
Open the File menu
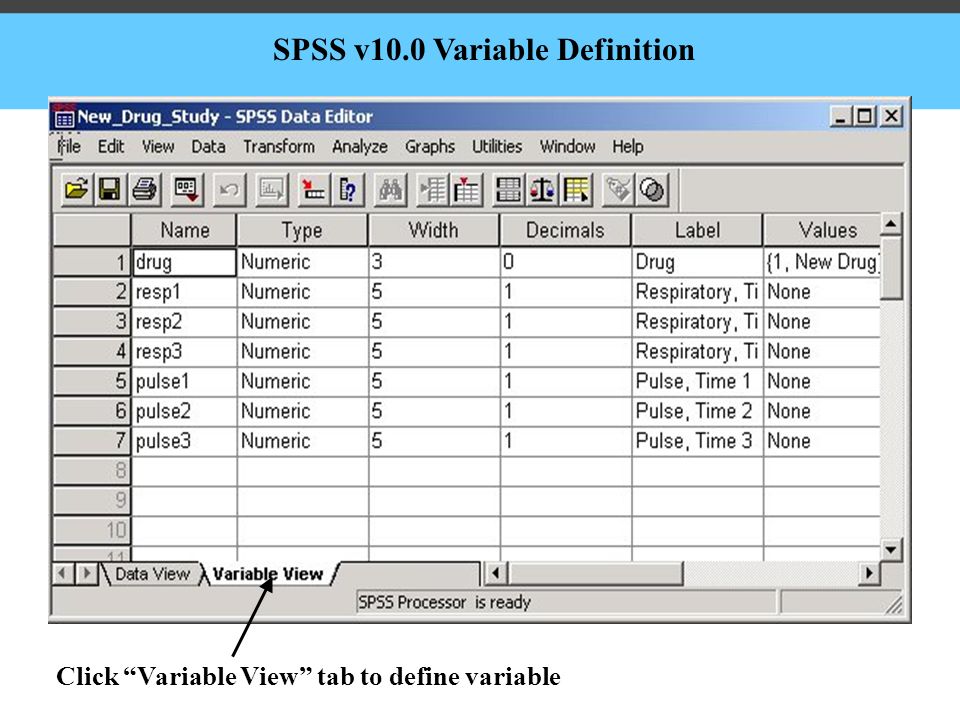tap(69, 147)
